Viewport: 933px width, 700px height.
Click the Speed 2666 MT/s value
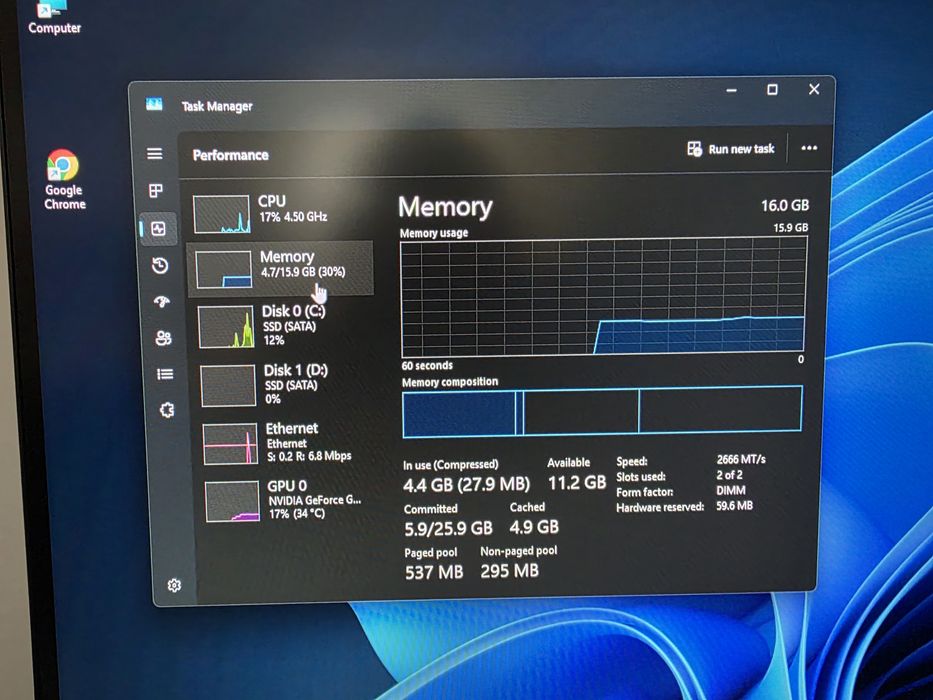tap(741, 460)
